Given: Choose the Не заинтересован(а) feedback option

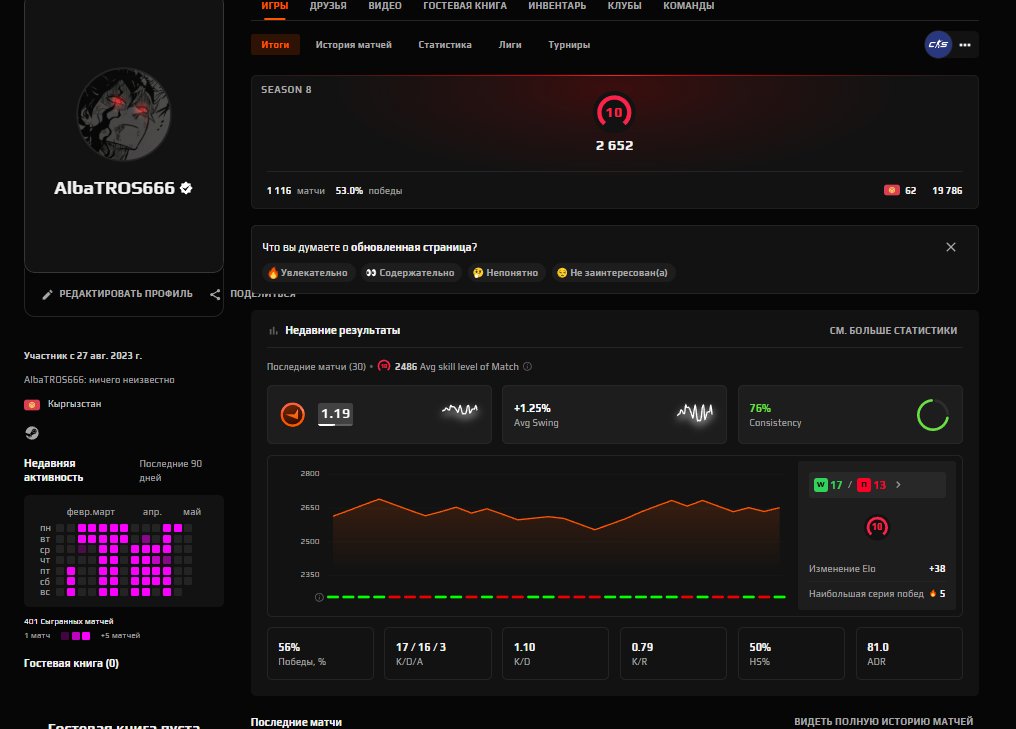Looking at the screenshot, I should coord(613,273).
